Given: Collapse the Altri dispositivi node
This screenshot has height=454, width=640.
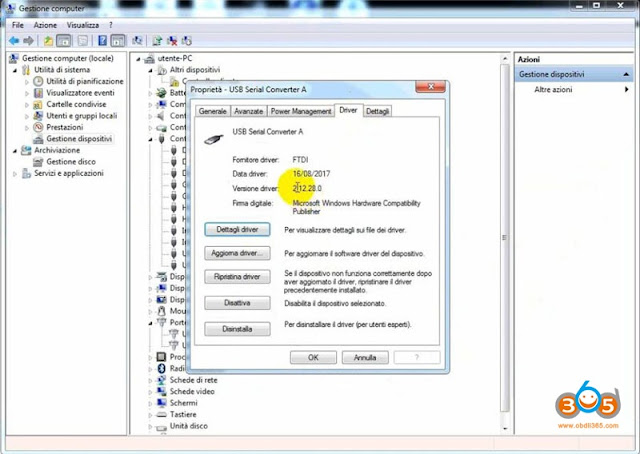Looking at the screenshot, I should click(150, 71).
